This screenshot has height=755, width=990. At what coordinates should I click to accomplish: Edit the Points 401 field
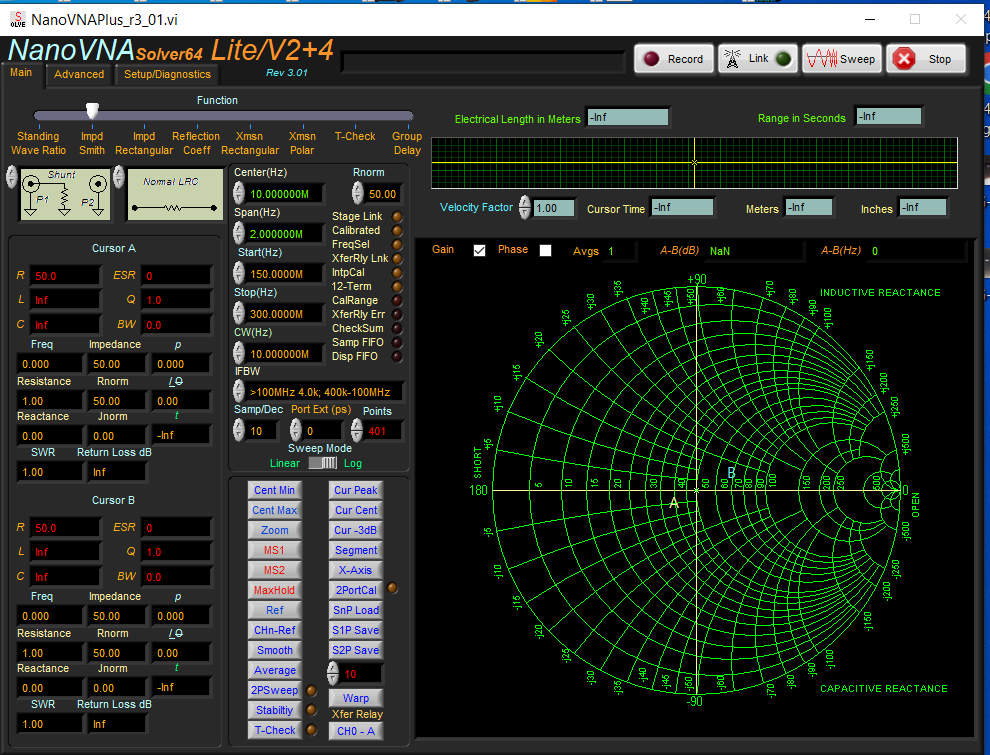tap(383, 431)
